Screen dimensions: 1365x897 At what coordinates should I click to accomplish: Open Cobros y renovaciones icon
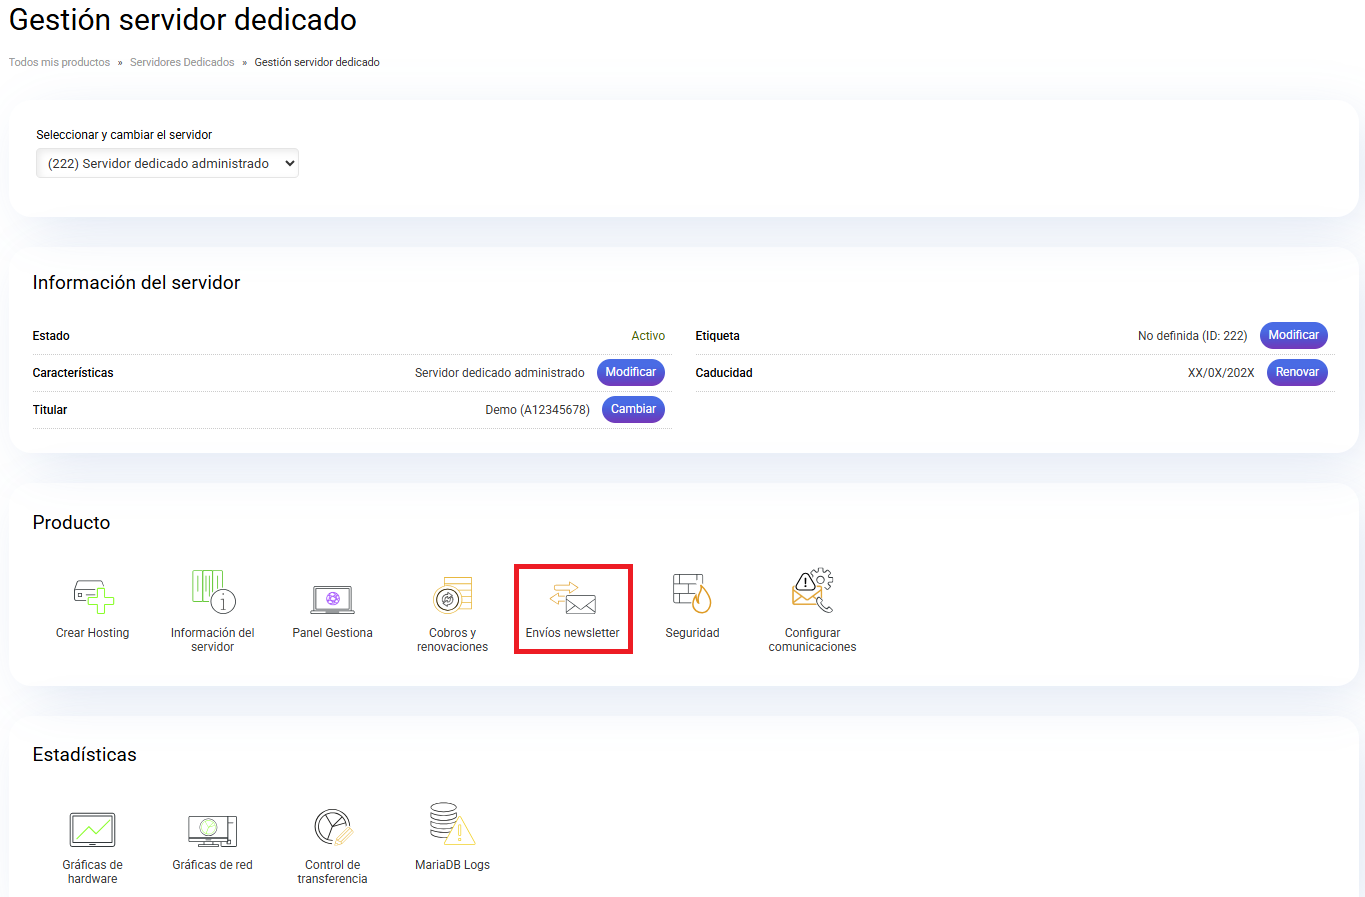[453, 596]
